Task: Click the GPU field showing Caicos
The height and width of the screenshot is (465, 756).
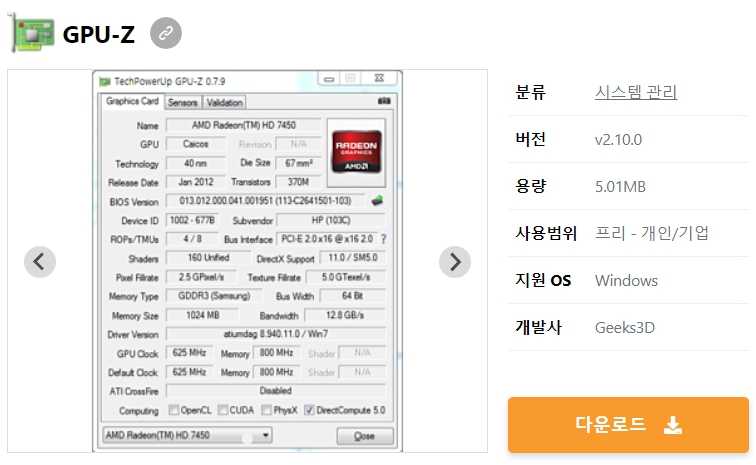Action: coord(196,144)
